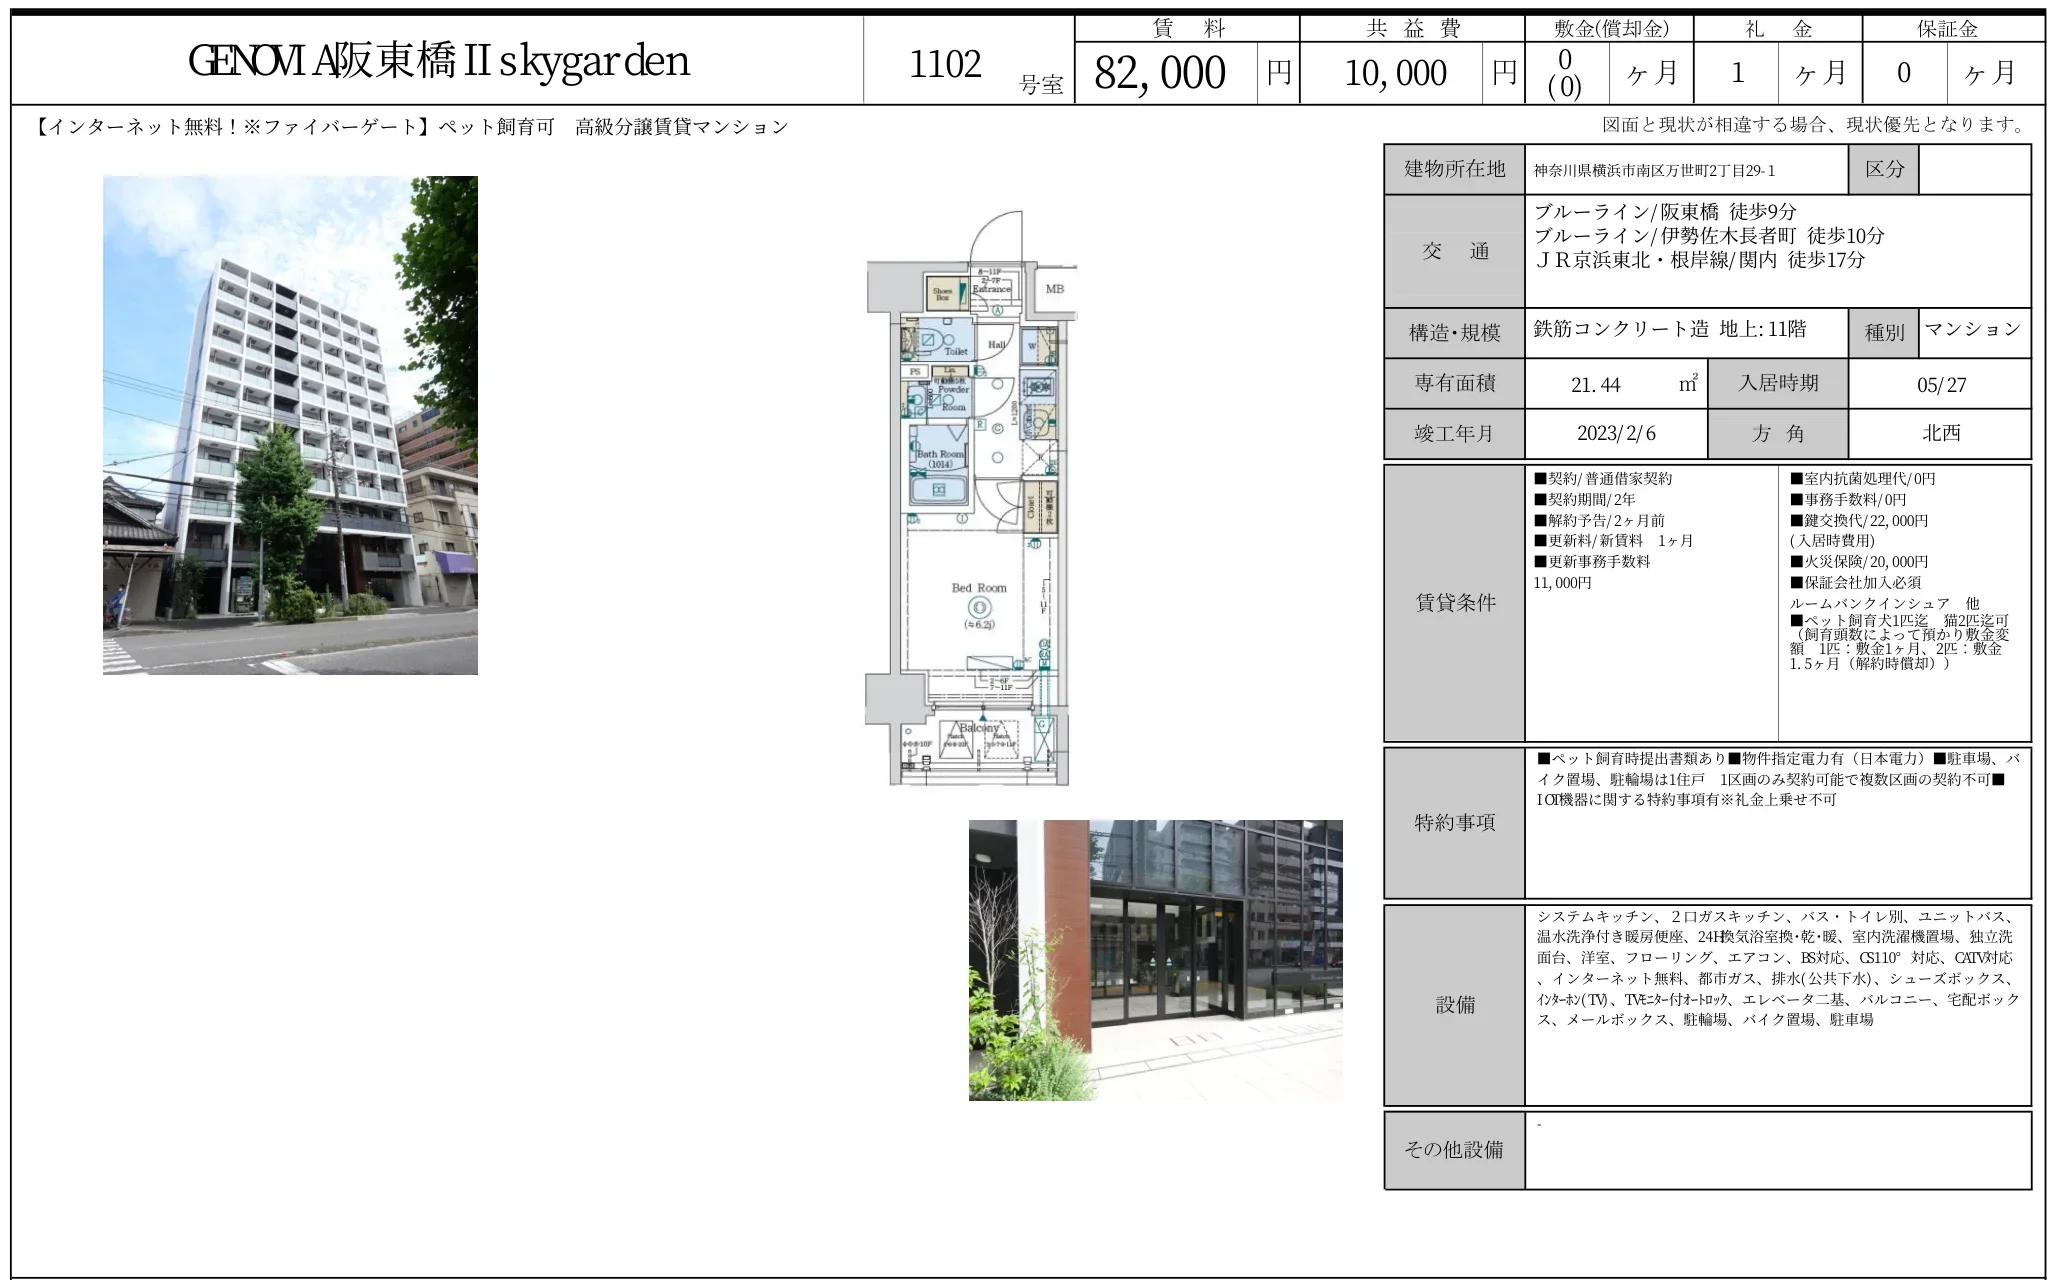Click 鍵交換代/22,000円 line
The image size is (2056, 1280).
[x=1858, y=521]
